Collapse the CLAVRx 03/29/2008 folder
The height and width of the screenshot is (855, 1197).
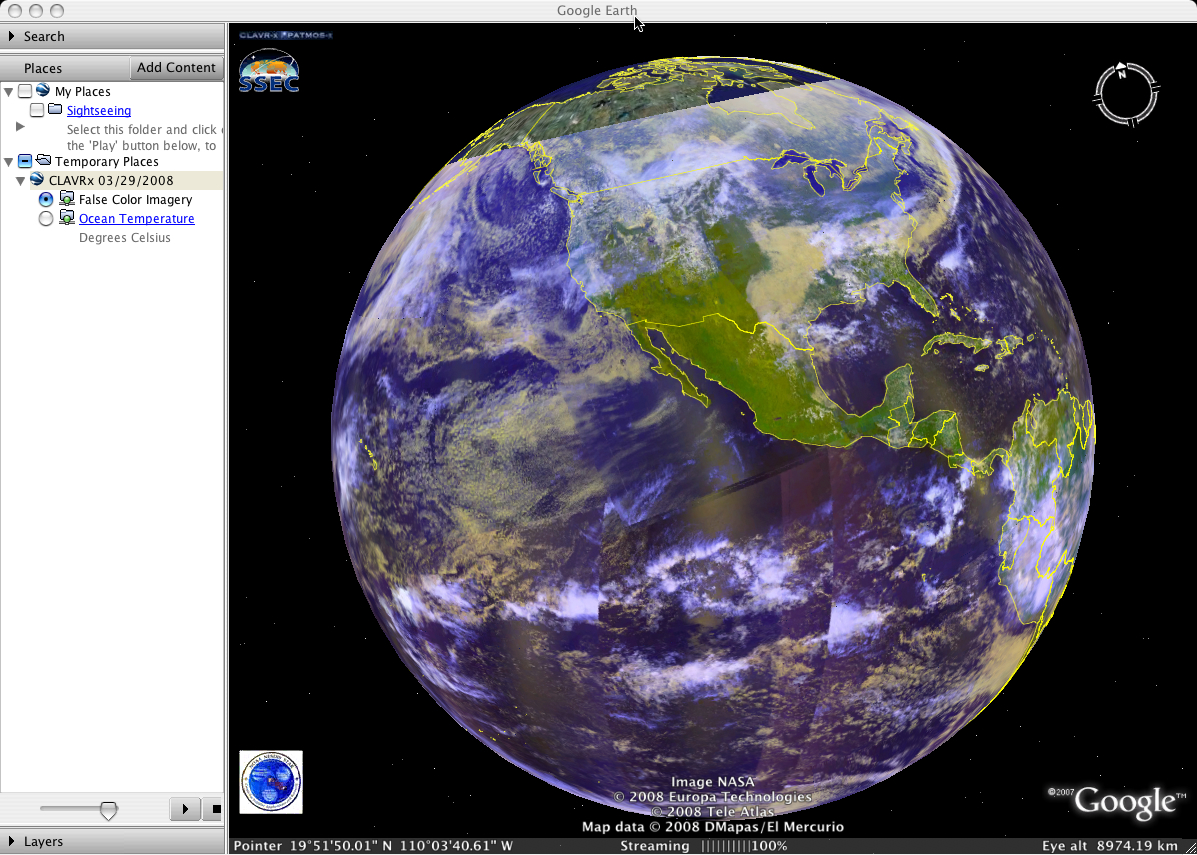21,181
